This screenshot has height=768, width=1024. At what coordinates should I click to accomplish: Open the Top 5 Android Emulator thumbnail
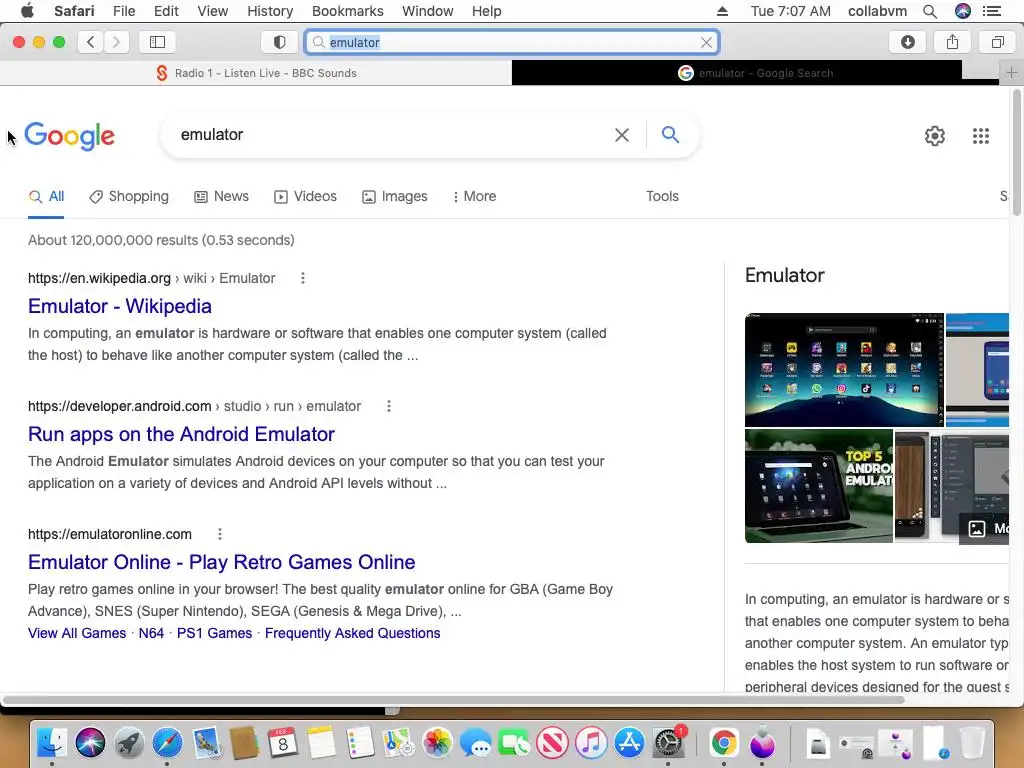tap(818, 486)
